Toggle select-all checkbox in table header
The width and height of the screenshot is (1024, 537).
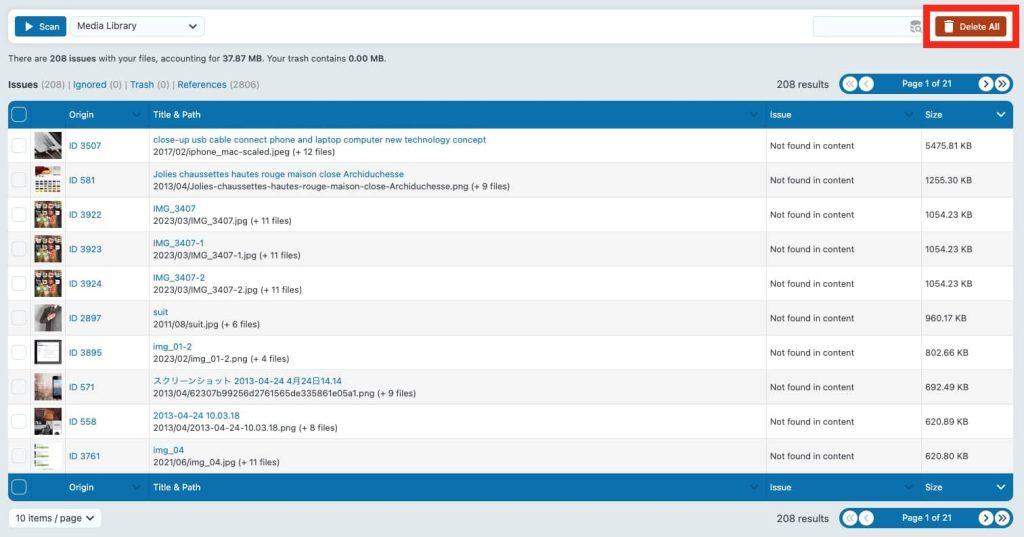19,115
